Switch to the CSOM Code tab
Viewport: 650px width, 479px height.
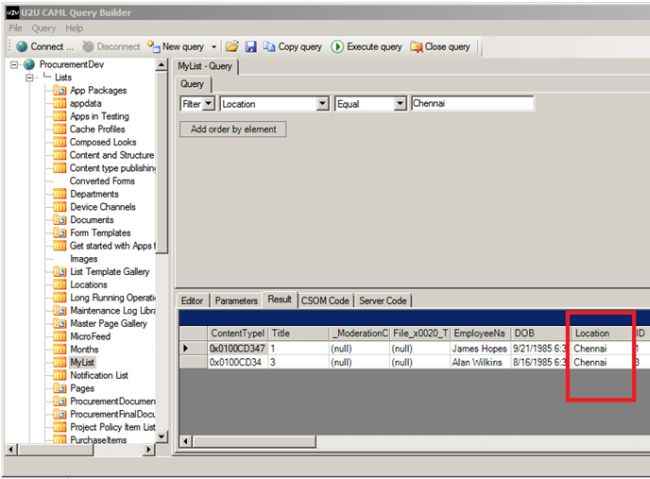coord(325,301)
